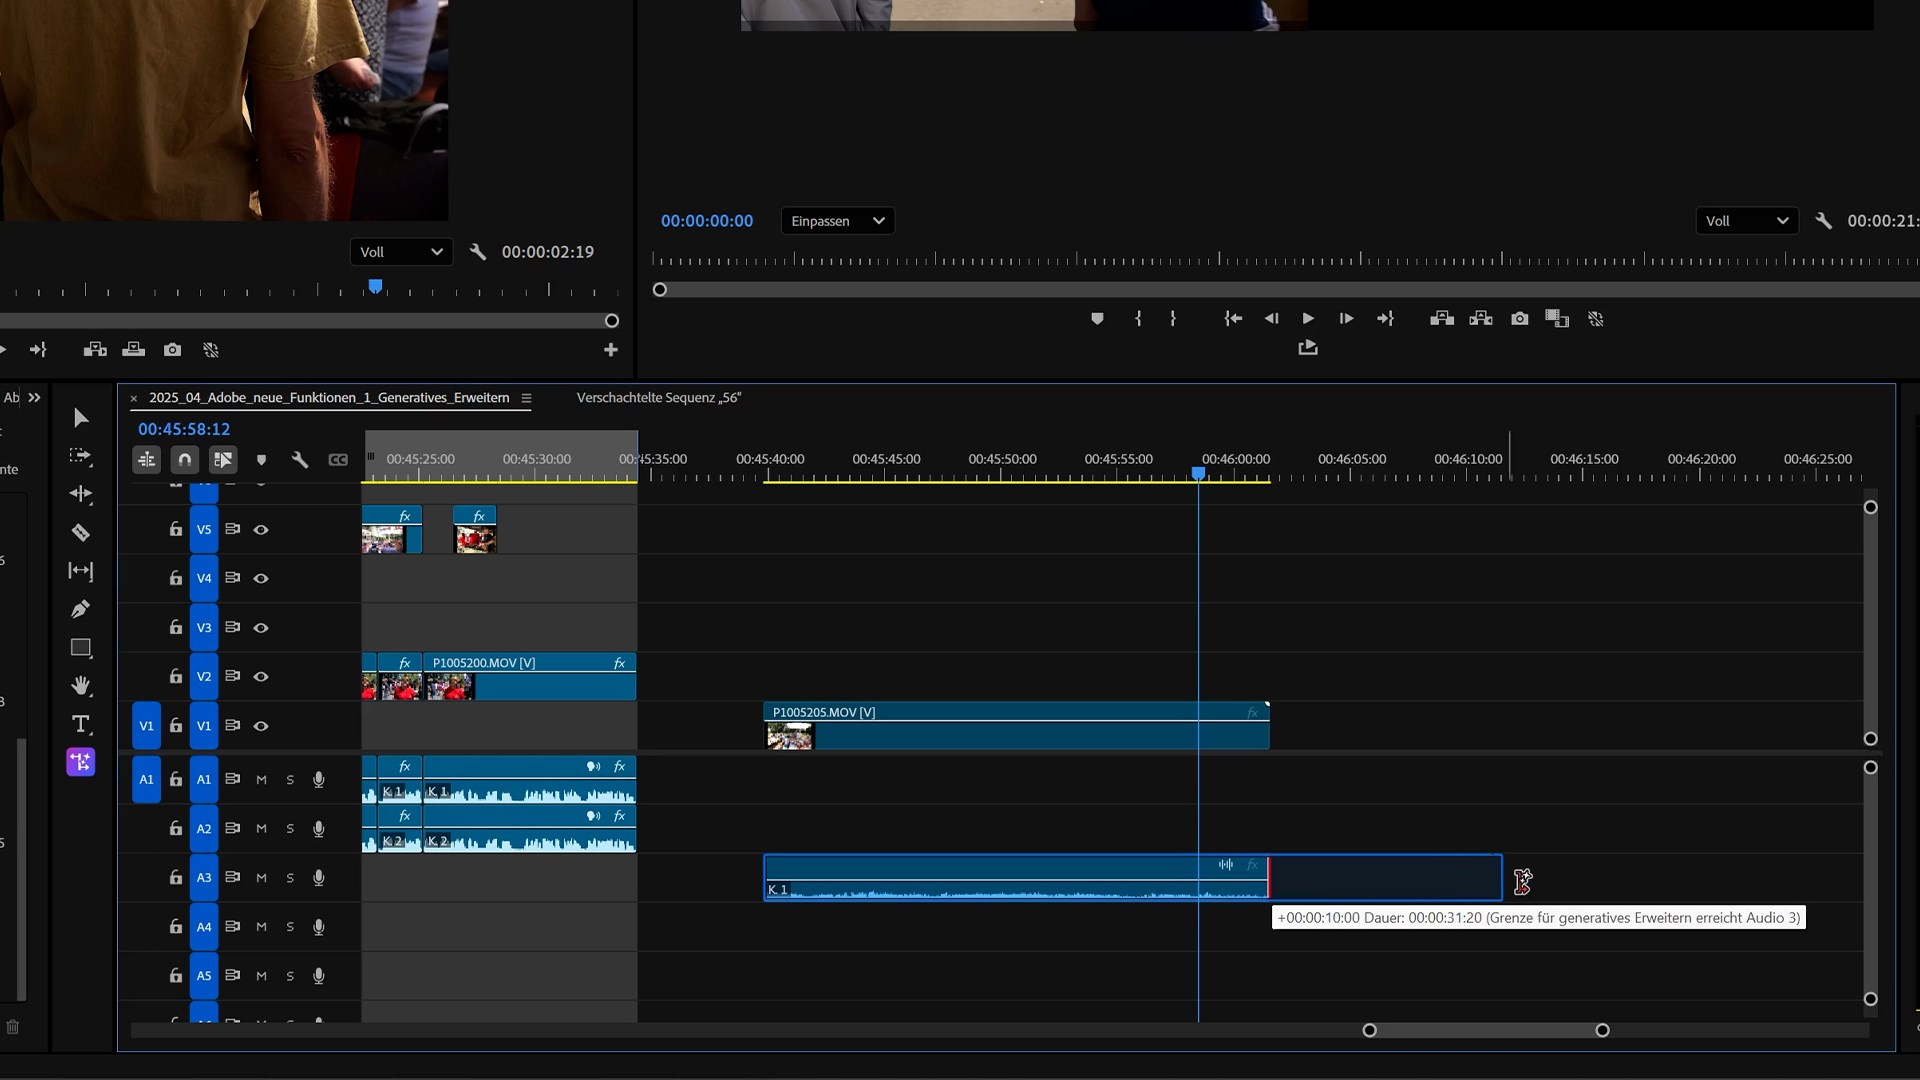Switch to Verschachtelte Sequenz 56 tab
Image resolution: width=1920 pixels, height=1080 pixels.
(x=658, y=398)
